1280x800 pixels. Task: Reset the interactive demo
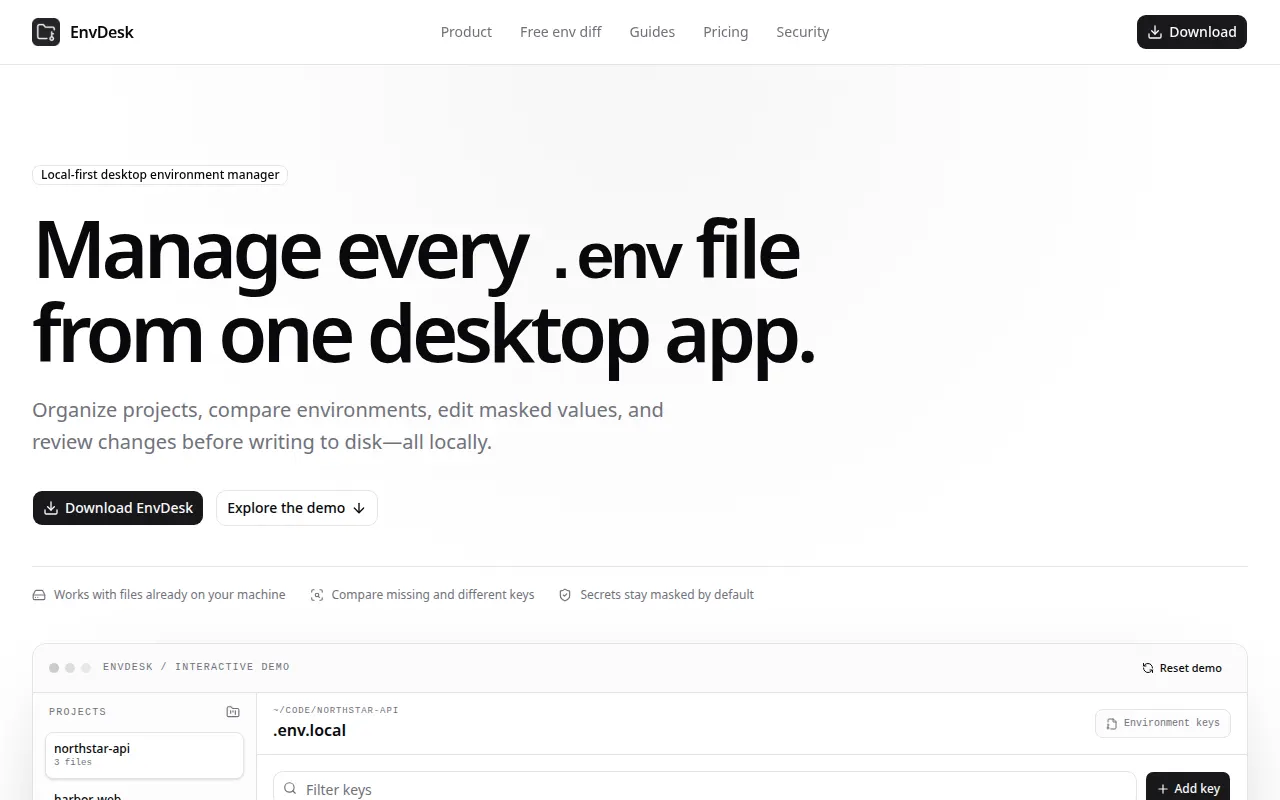(x=1182, y=668)
